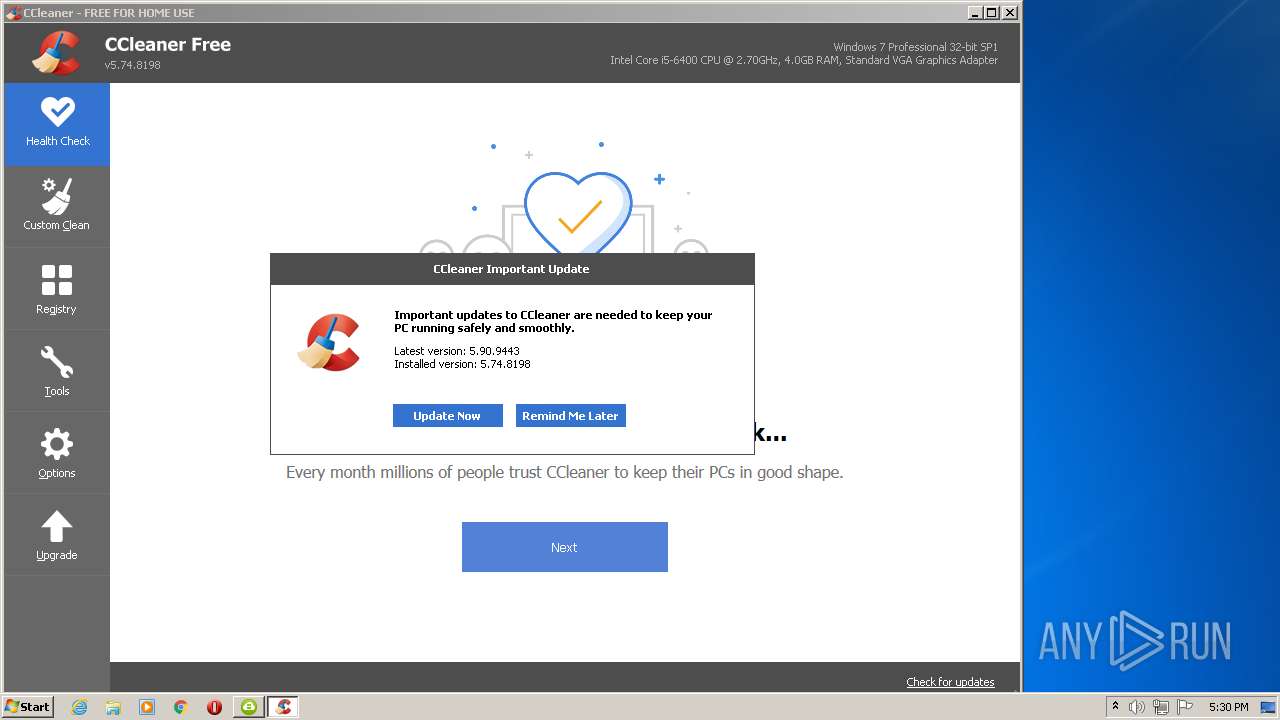
Task: Launch Internet Explorer from taskbar
Action: pos(80,707)
